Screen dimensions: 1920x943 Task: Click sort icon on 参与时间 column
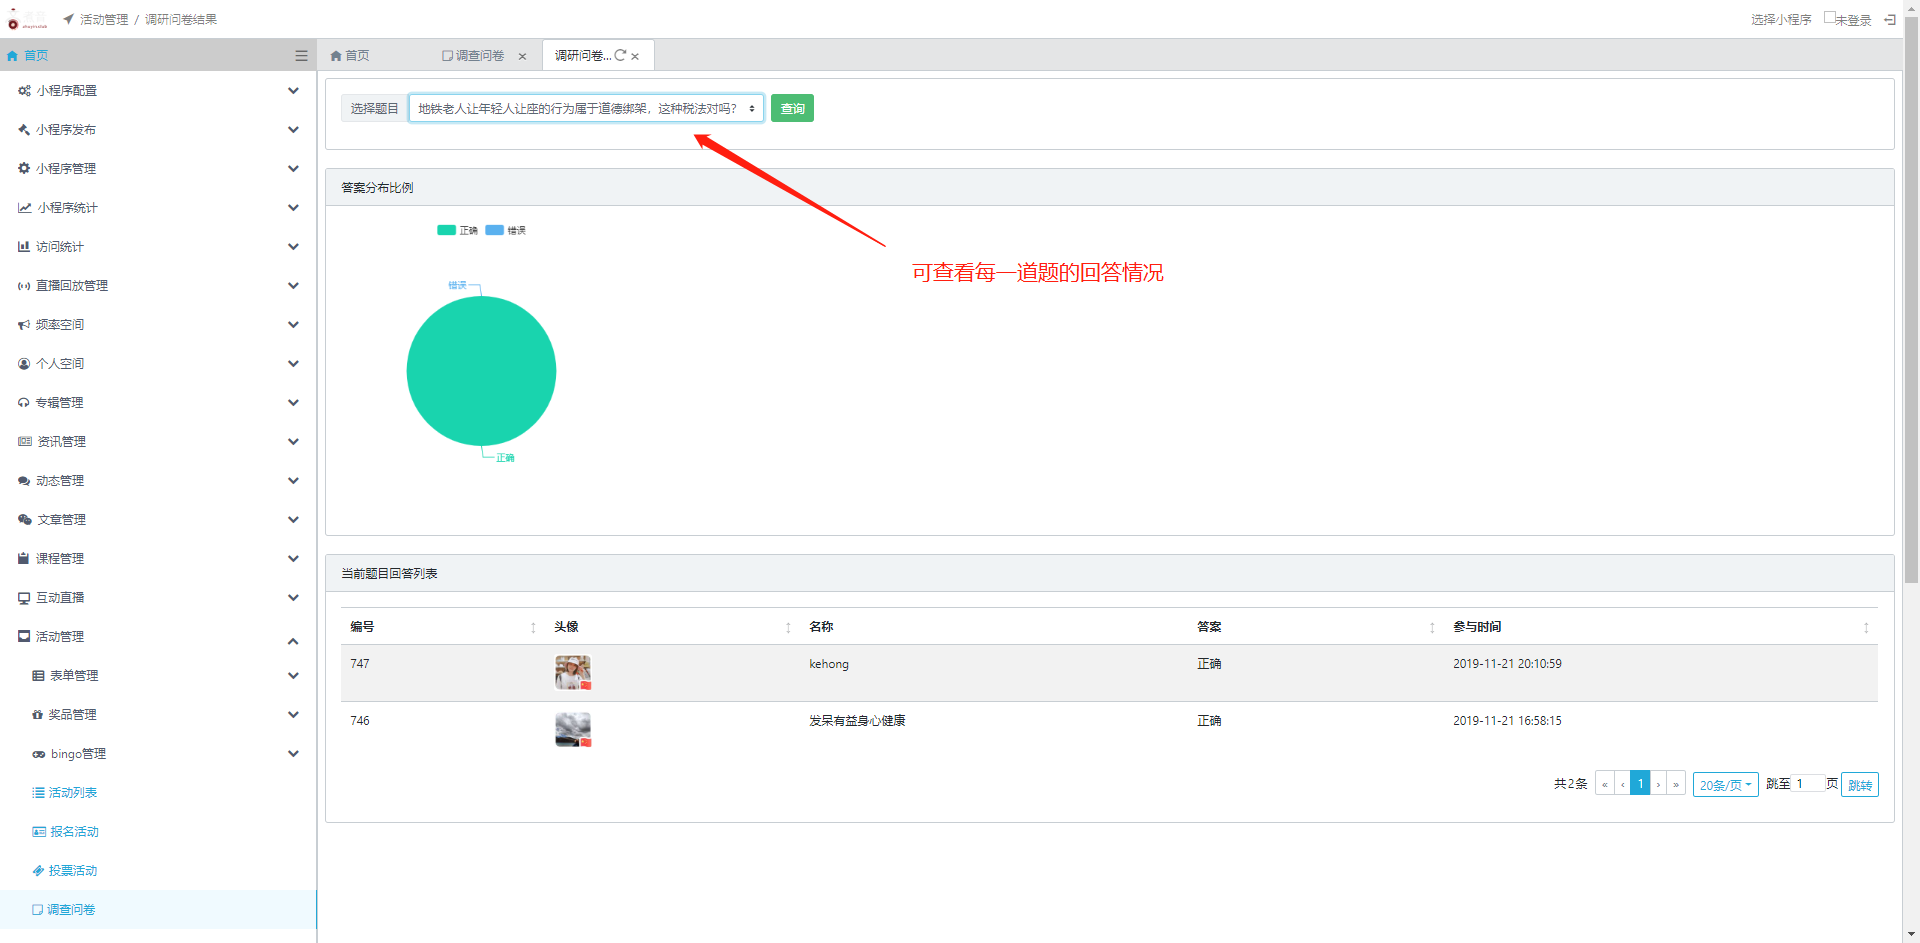[x=1866, y=628]
